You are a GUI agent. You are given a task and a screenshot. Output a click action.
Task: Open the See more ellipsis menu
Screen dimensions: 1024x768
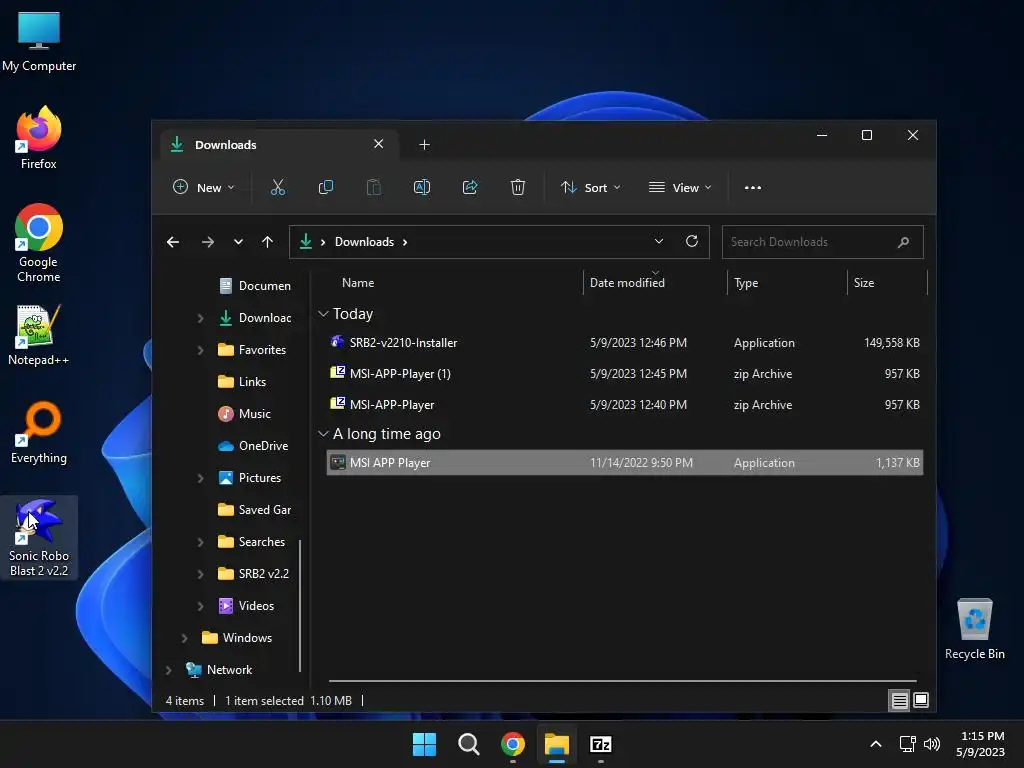tap(753, 187)
